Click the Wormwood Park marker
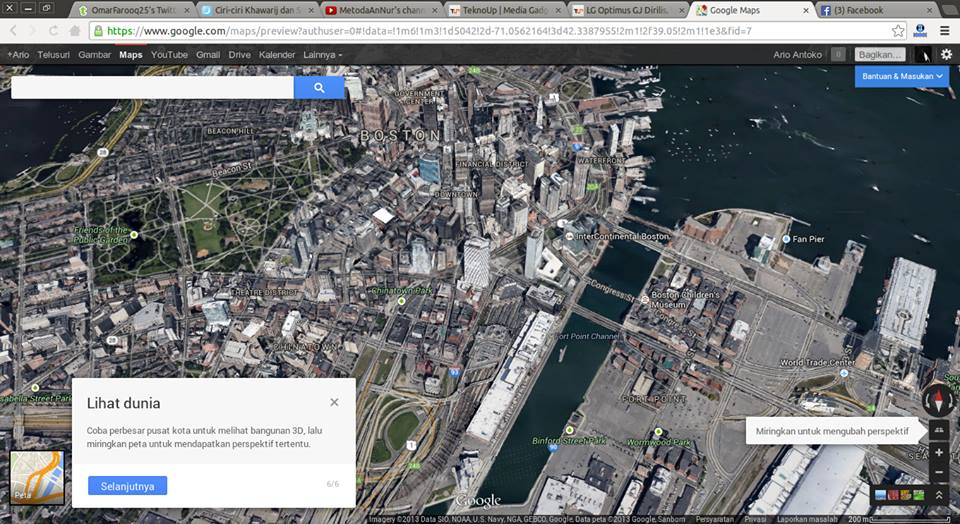This screenshot has width=960, height=524. pos(659,432)
